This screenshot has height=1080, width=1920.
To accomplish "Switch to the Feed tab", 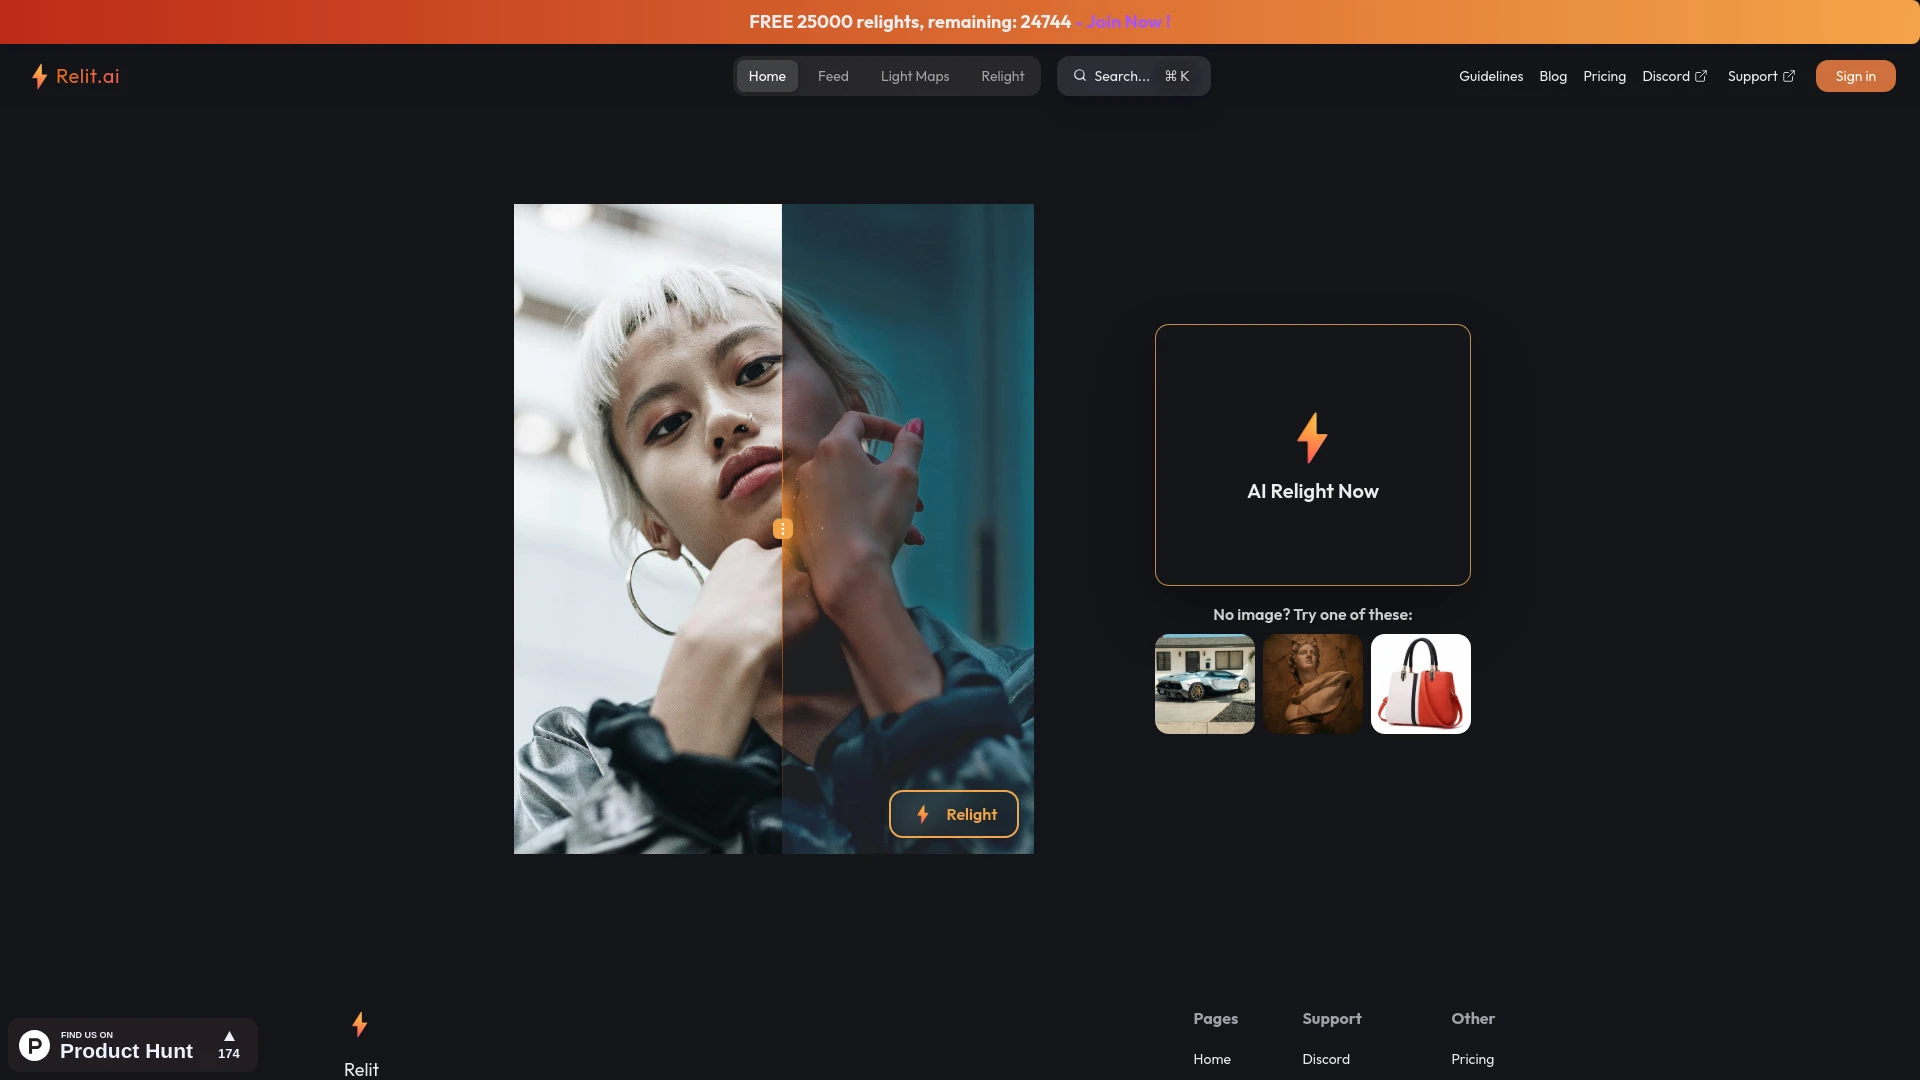I will click(x=832, y=75).
